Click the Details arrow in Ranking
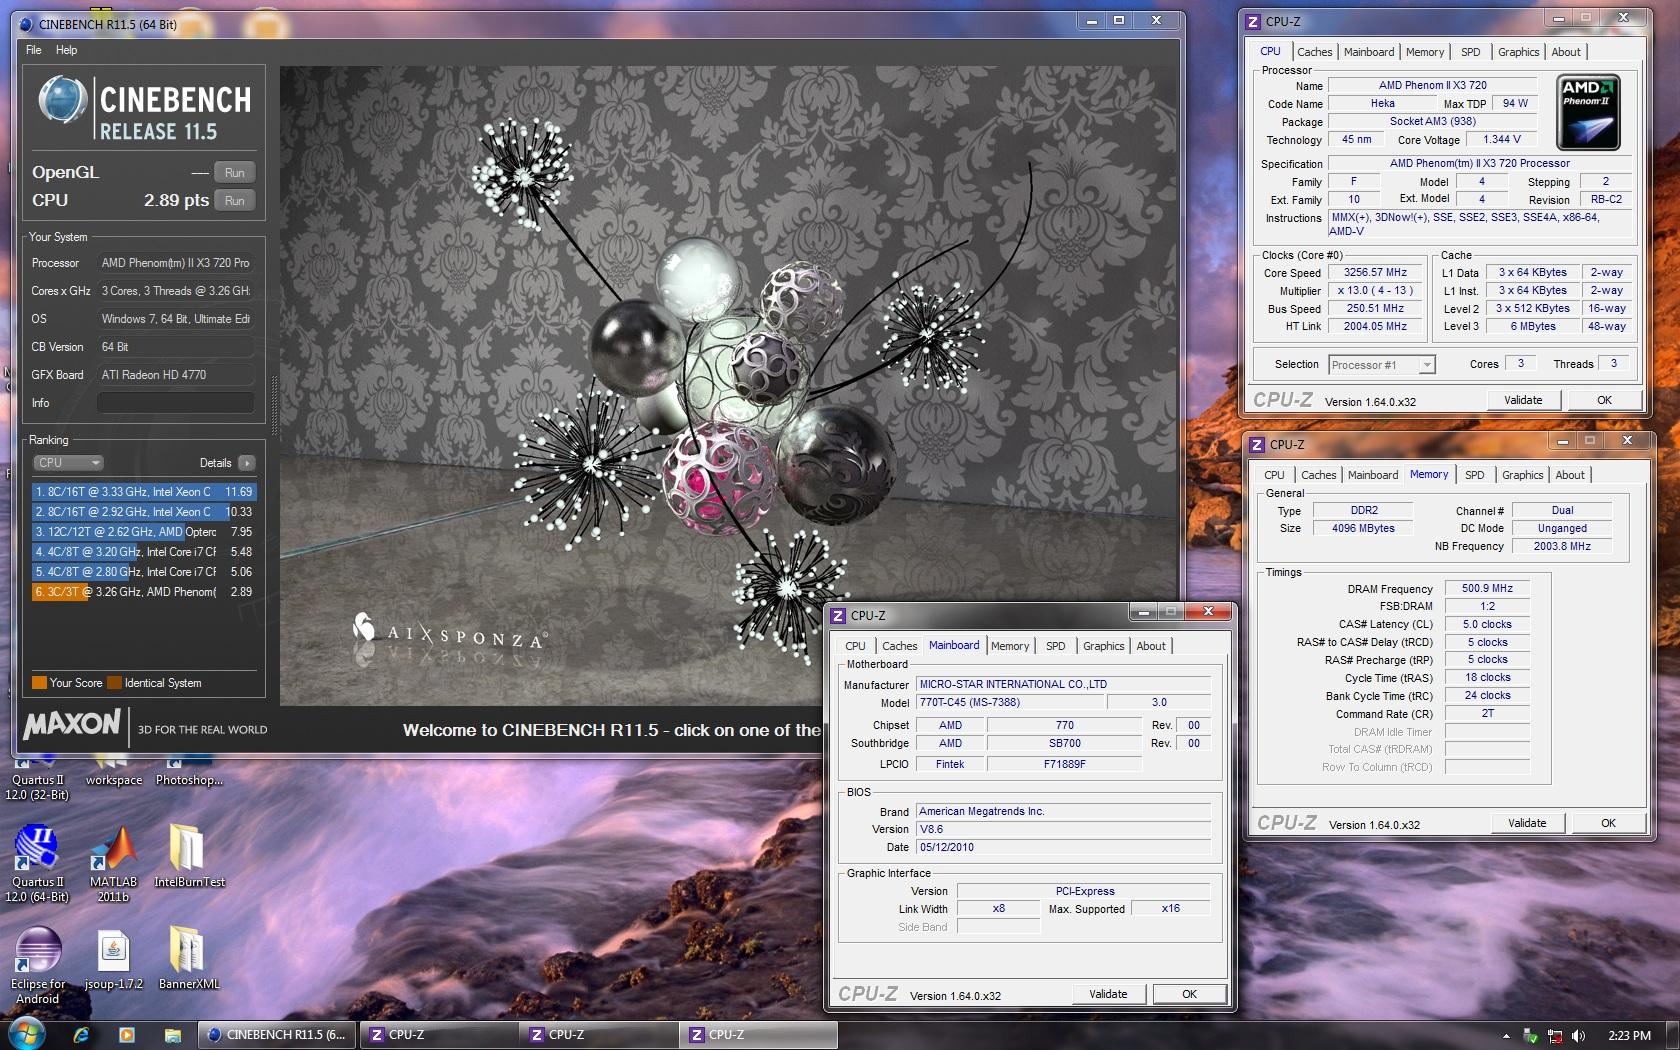 (247, 463)
